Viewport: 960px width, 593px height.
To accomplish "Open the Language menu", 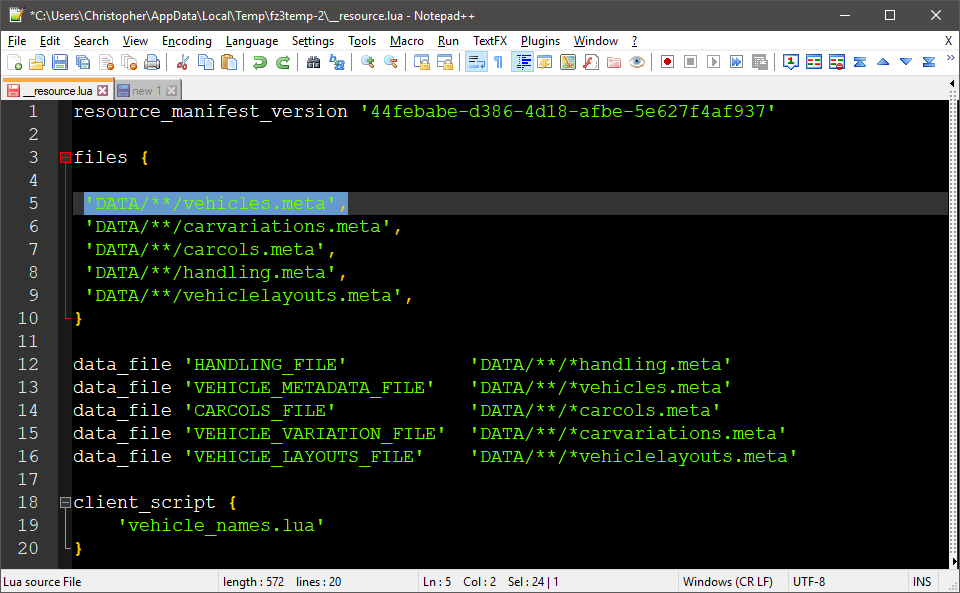I will (x=252, y=41).
